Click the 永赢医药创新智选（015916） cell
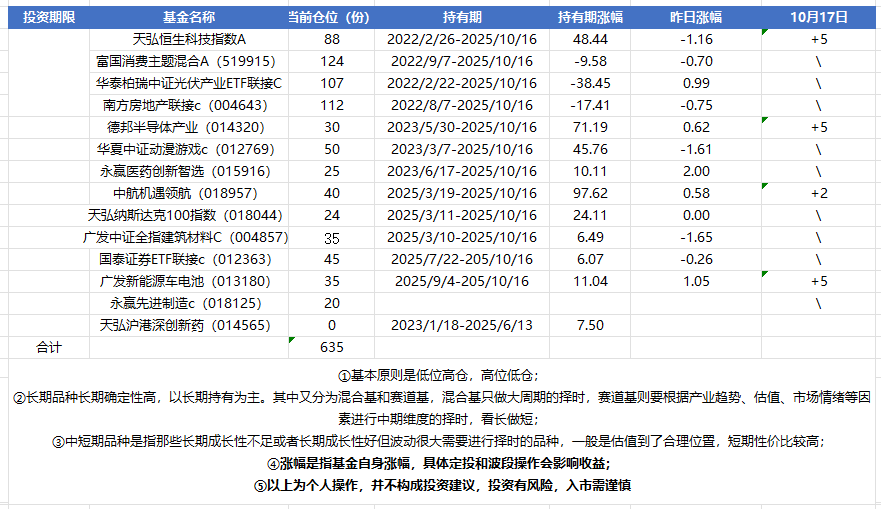 pyautogui.click(x=189, y=171)
